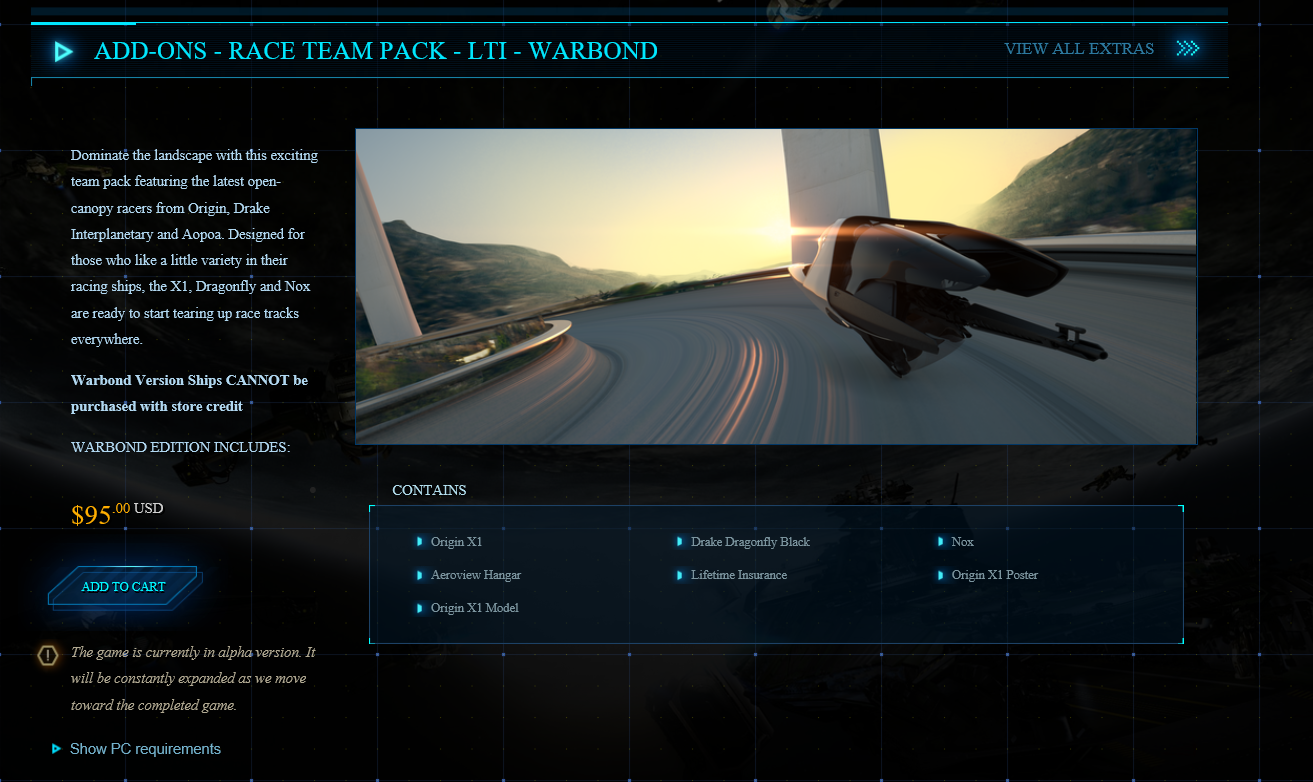
Task: Click the ADD-ONS Race Team Pack heading
Action: pyautogui.click(x=376, y=51)
